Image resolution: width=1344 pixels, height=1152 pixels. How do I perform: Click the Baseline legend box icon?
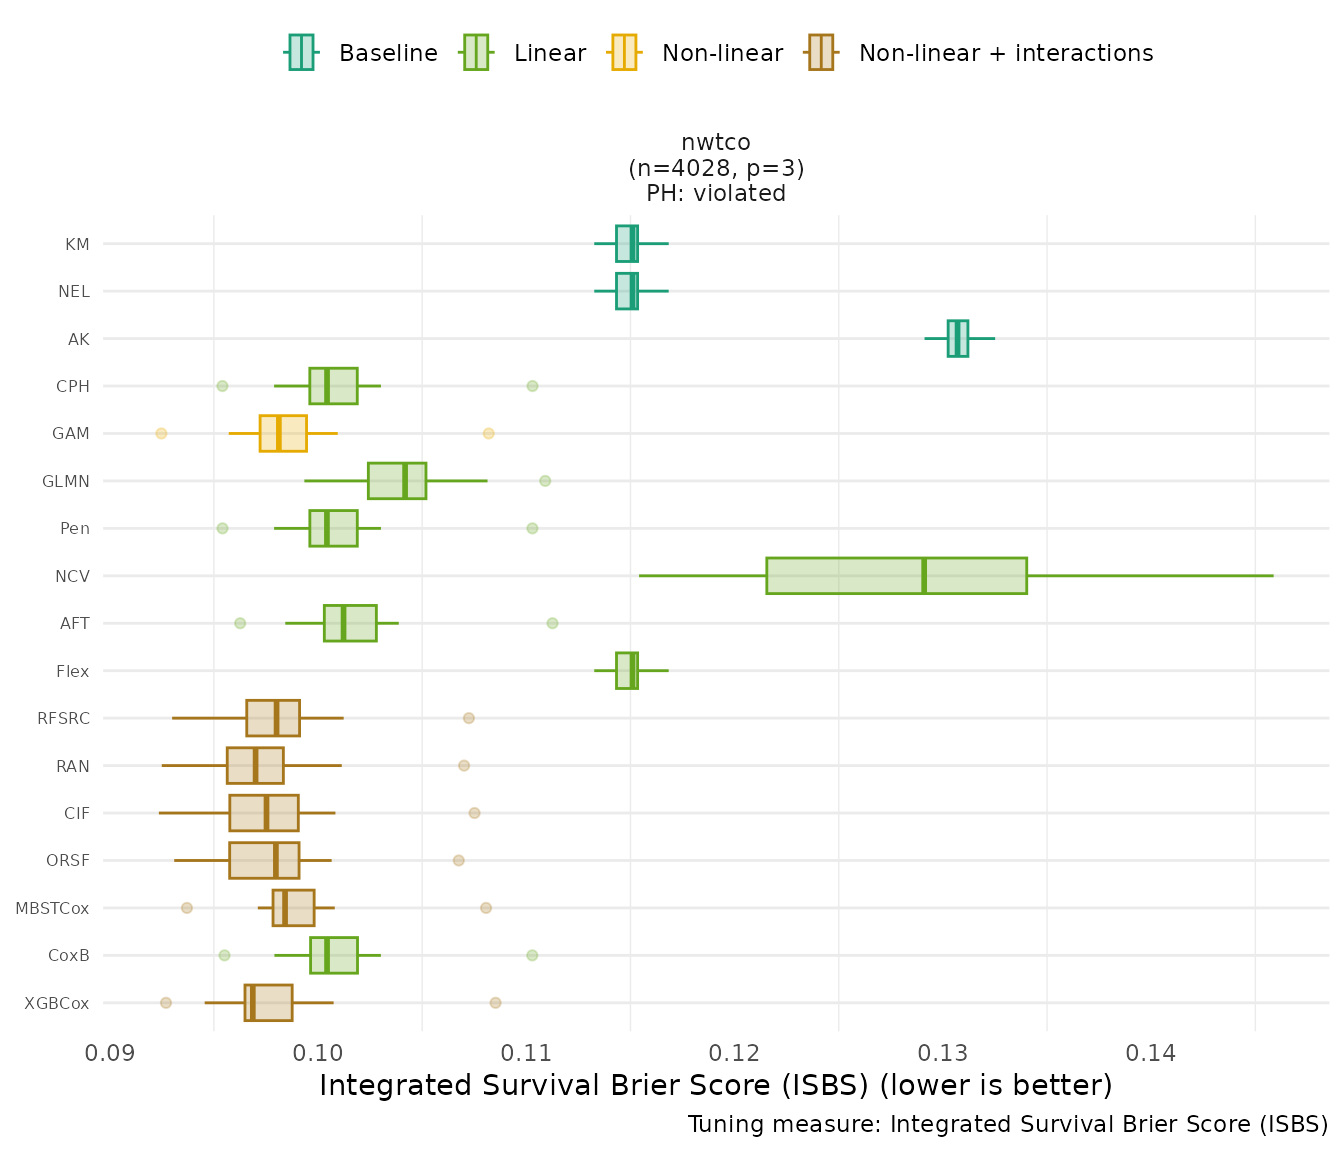(301, 53)
